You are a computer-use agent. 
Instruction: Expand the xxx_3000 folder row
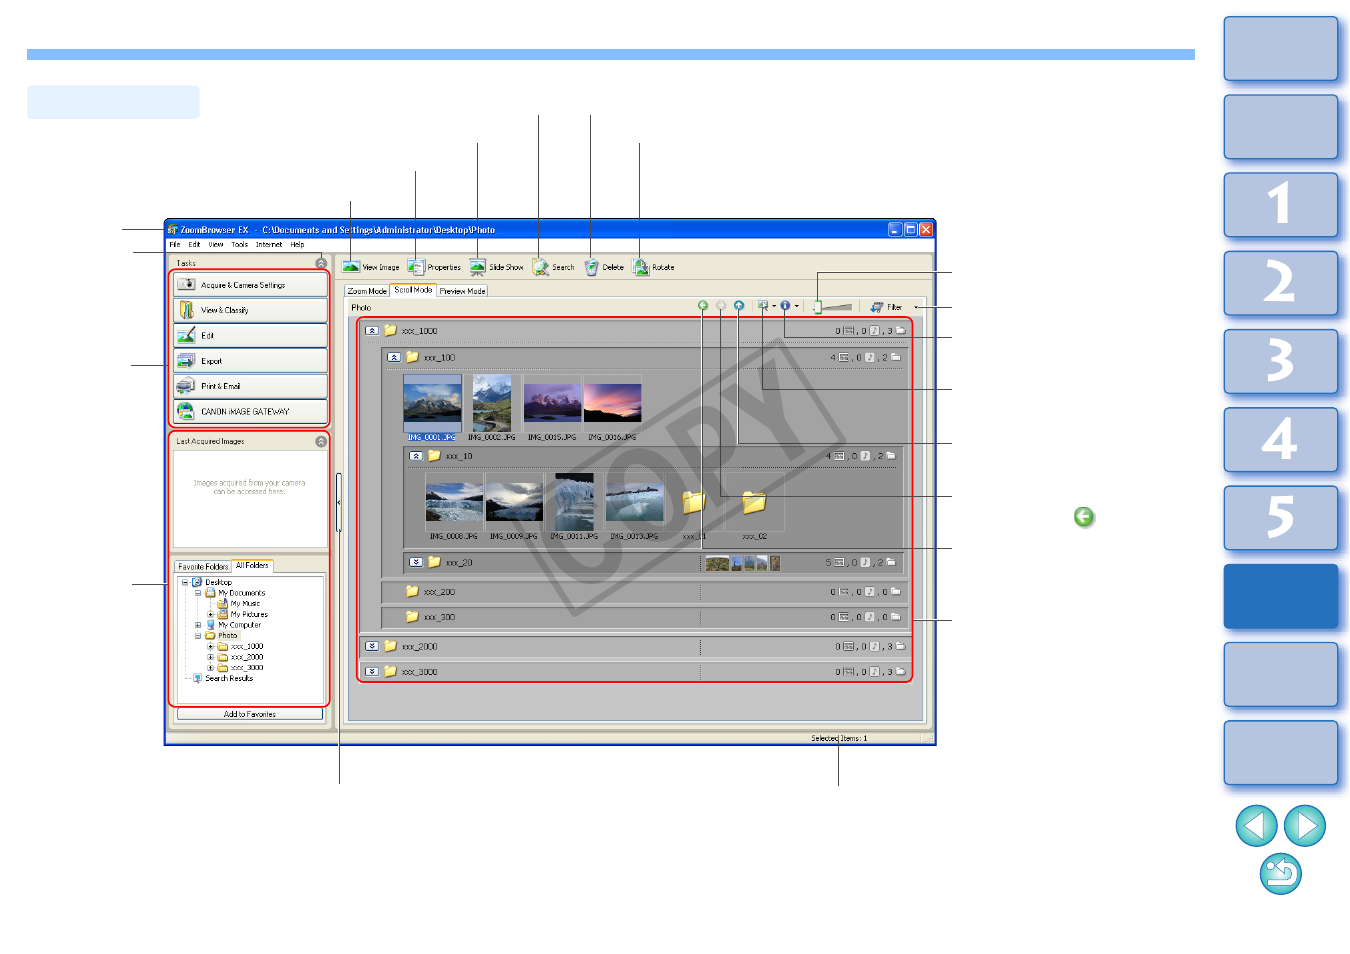coord(372,671)
